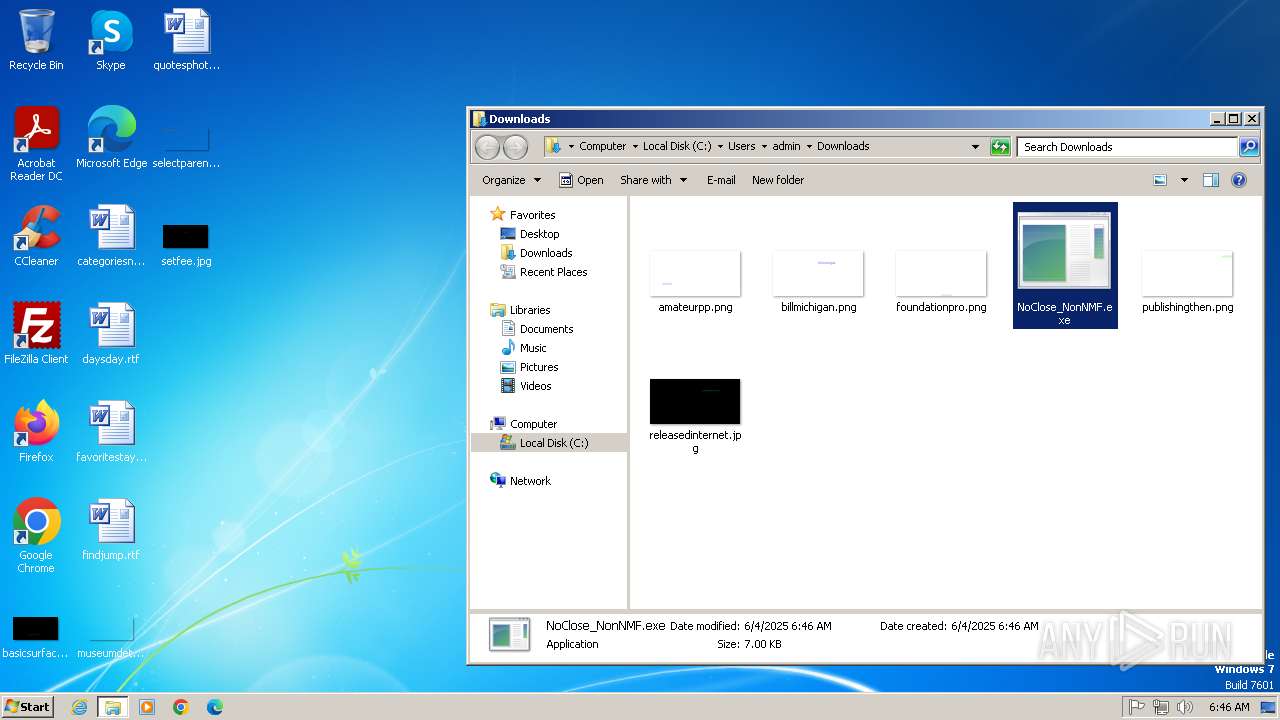
Task: Open Internet Explorer from the taskbar
Action: coord(80,707)
